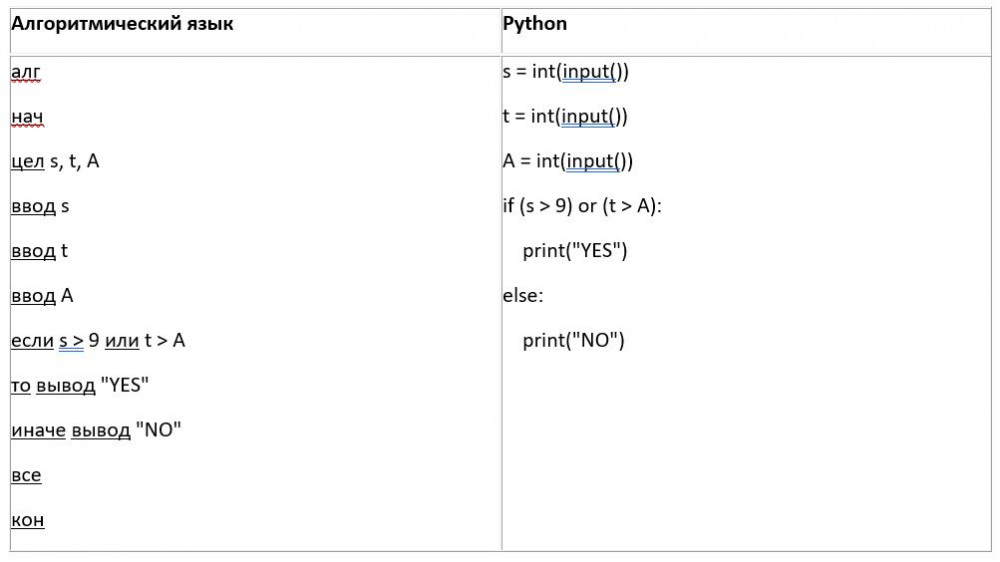Click the "если s > 9 или t > A" condition
Viewport: 1000px width, 562px height.
98,341
